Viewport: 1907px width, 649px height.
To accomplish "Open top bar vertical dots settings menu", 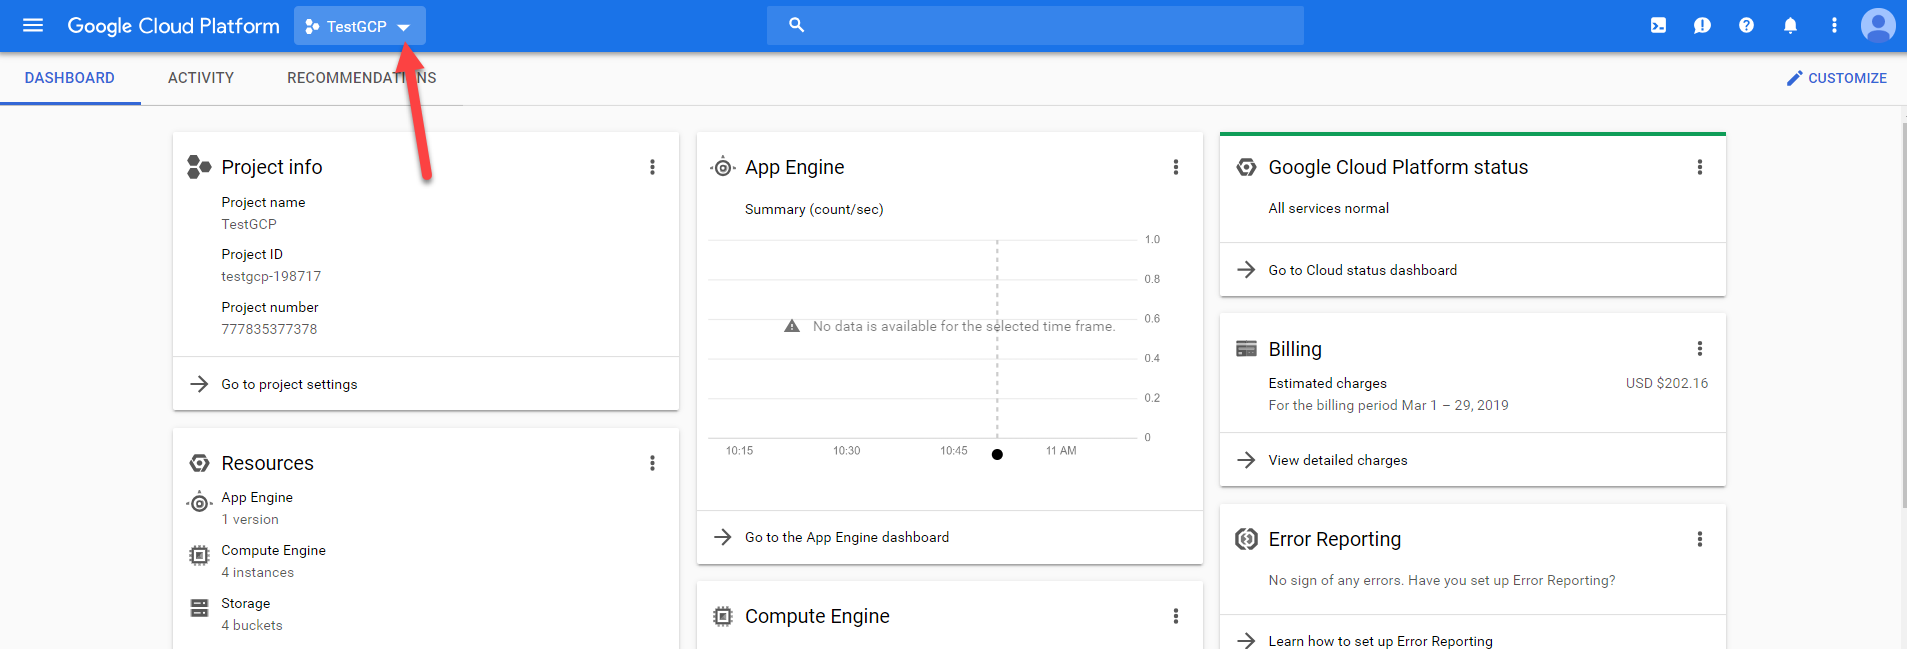I will 1834,26.
